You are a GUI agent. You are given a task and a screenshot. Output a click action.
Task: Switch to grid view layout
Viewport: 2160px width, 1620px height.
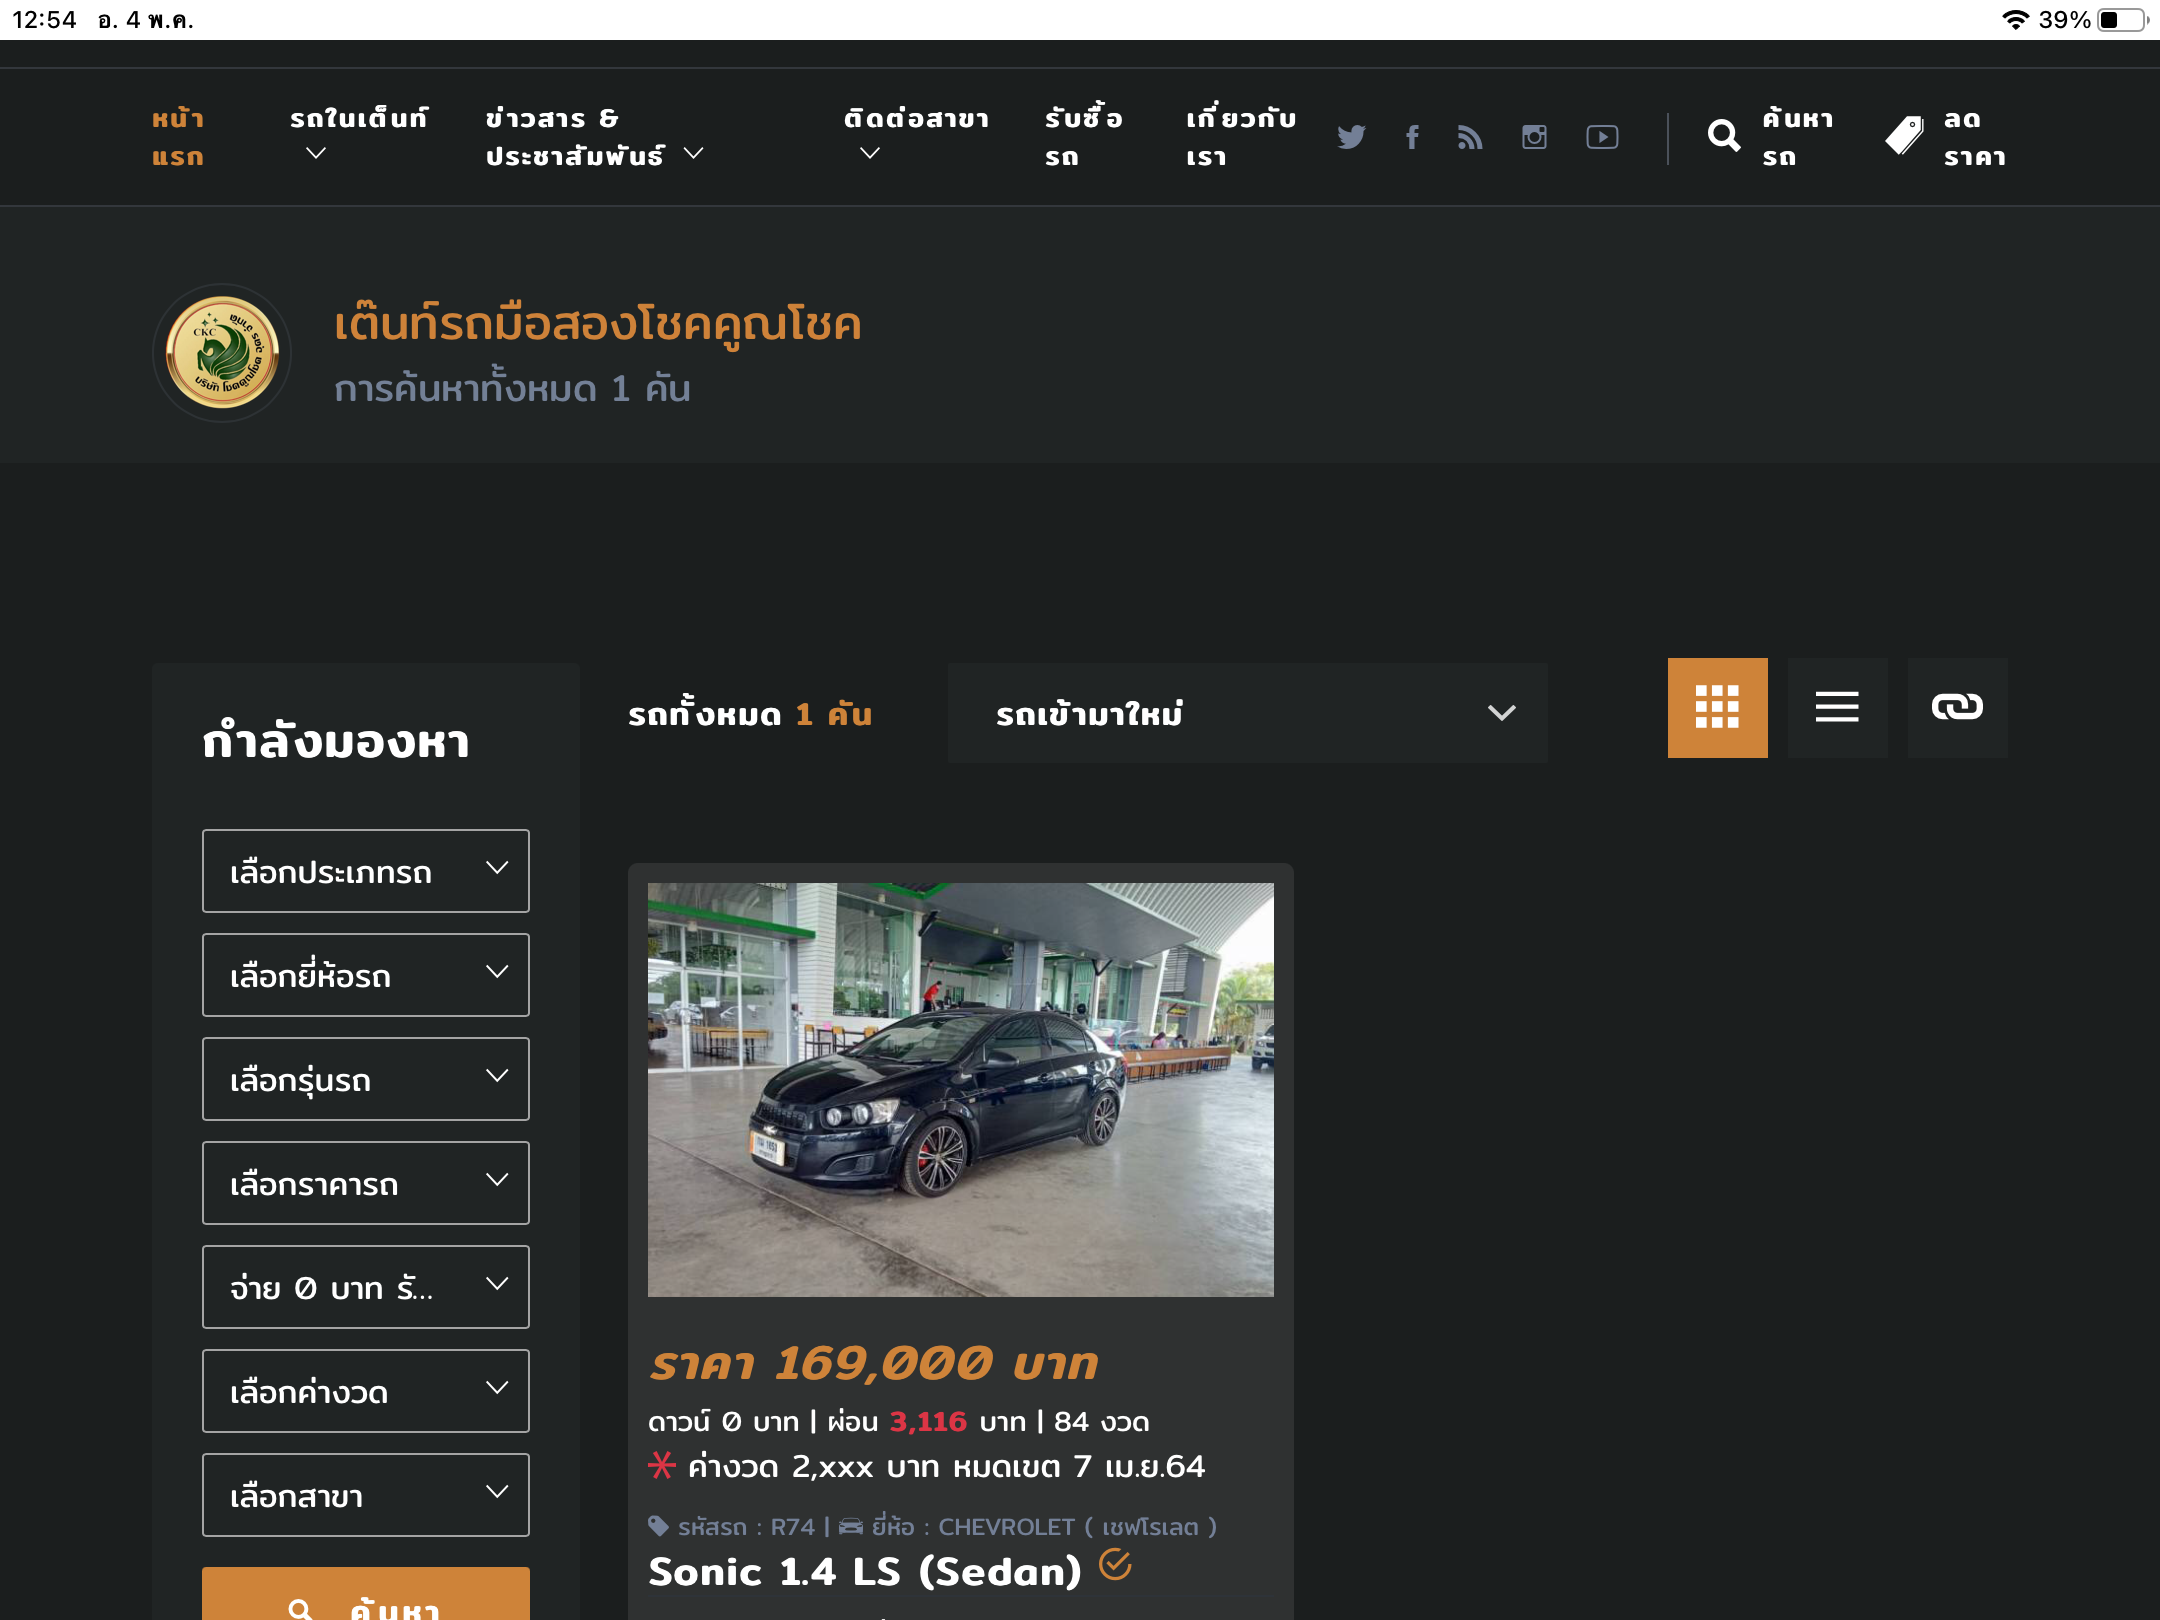(1717, 708)
